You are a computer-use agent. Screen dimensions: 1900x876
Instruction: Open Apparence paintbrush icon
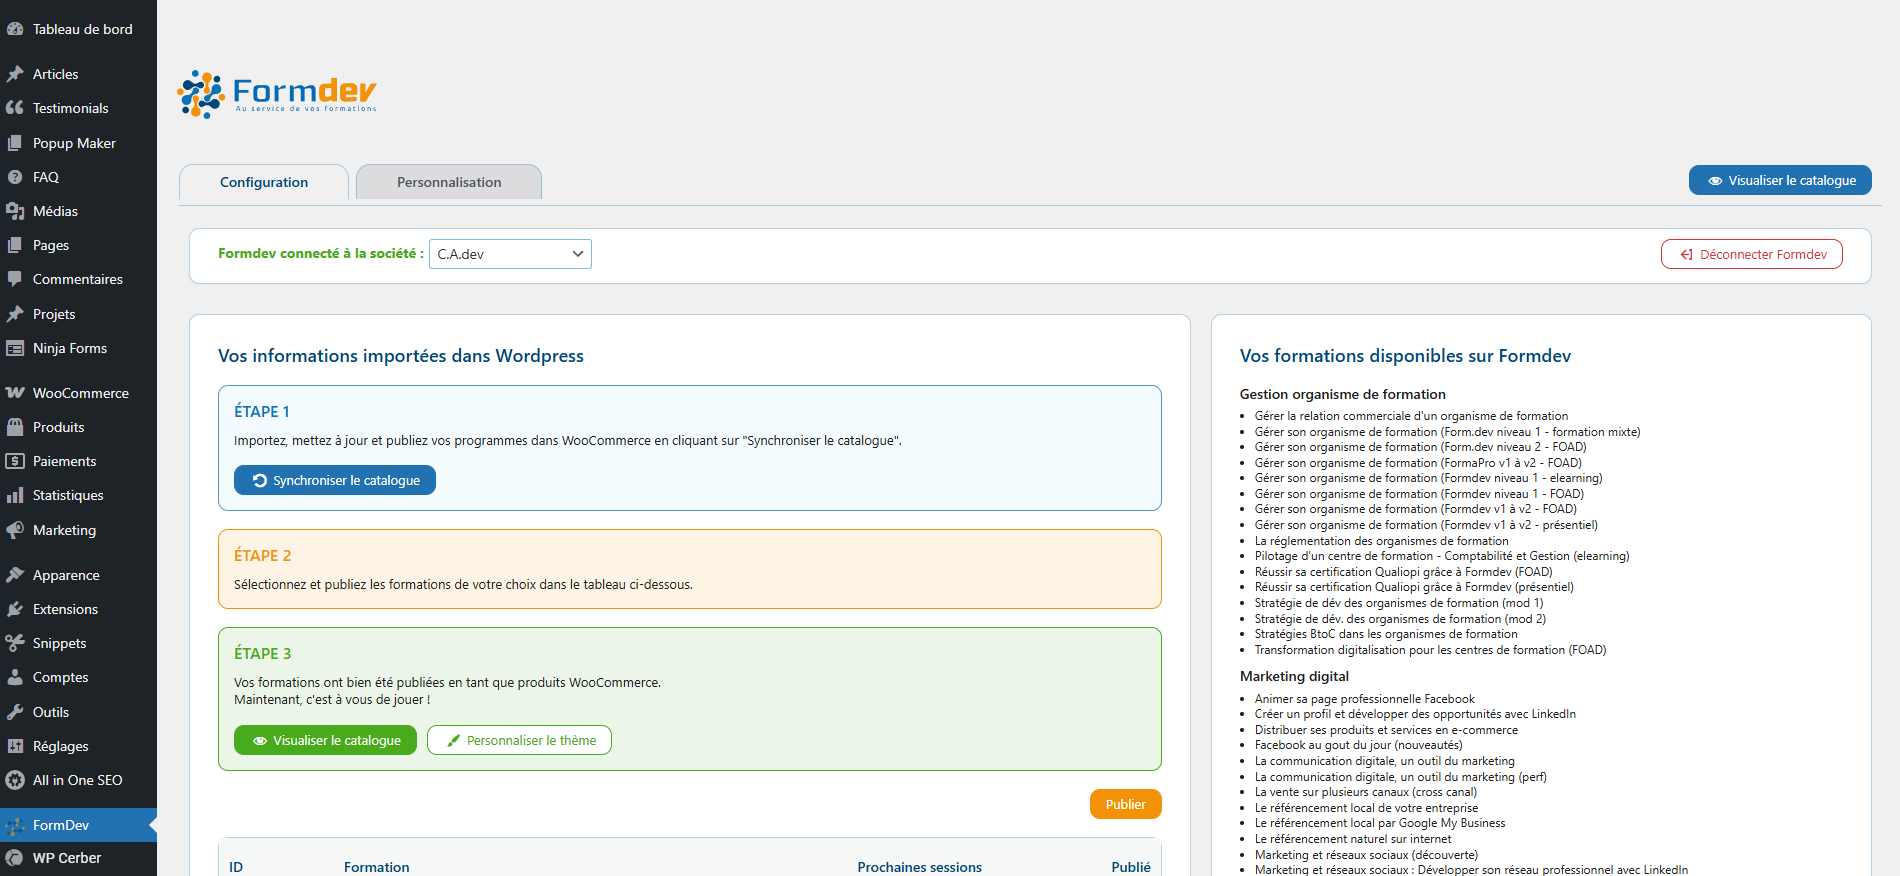15,575
